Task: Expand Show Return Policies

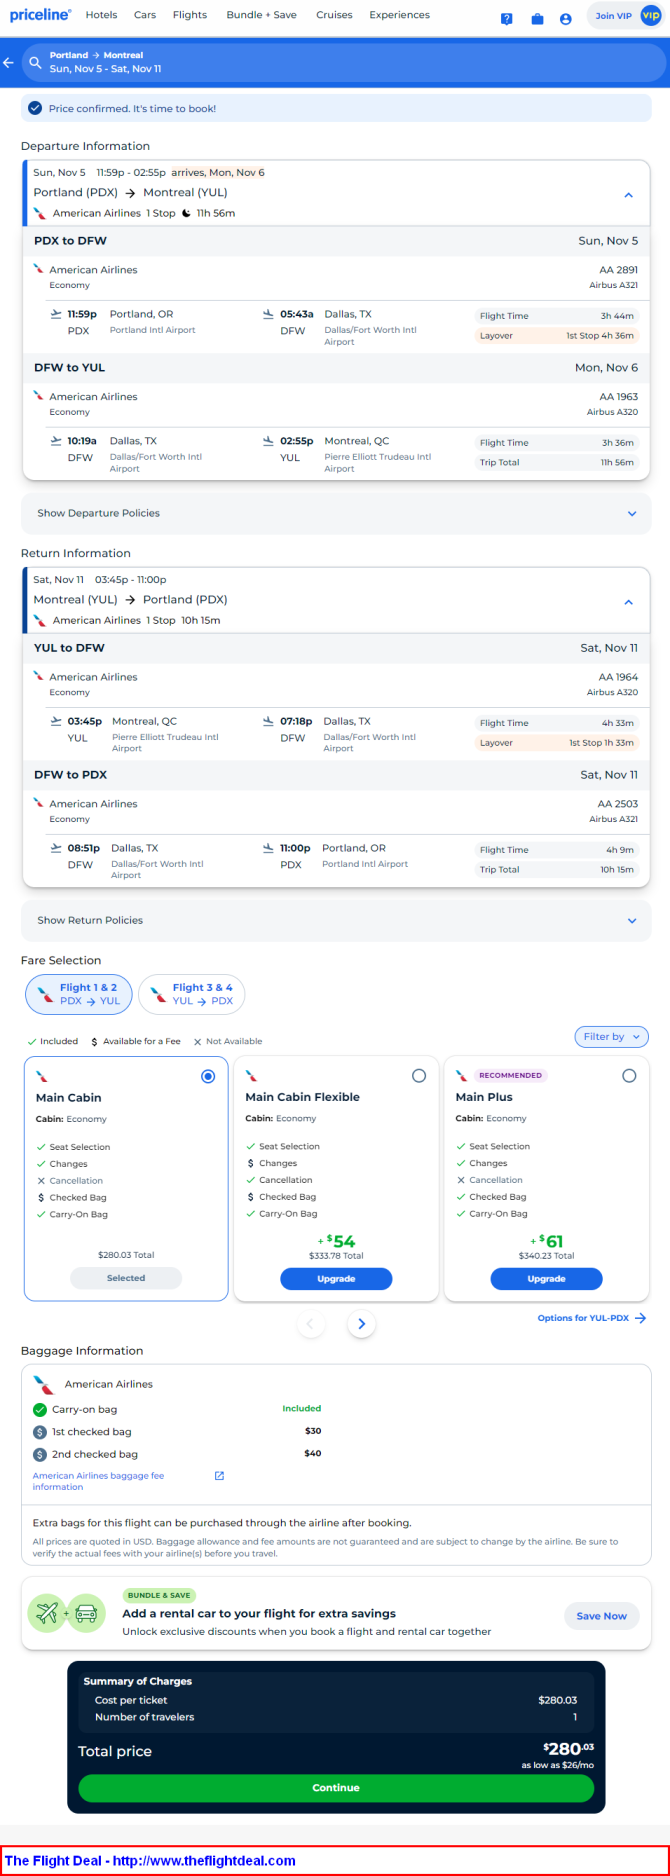Action: pyautogui.click(x=336, y=920)
